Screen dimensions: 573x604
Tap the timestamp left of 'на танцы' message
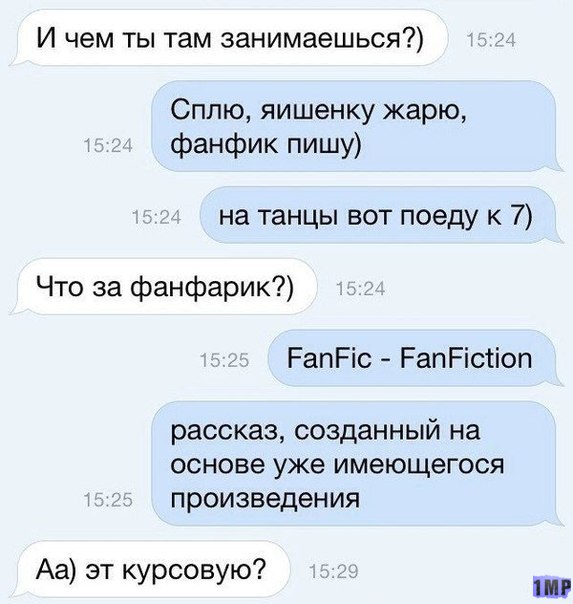click(x=156, y=217)
